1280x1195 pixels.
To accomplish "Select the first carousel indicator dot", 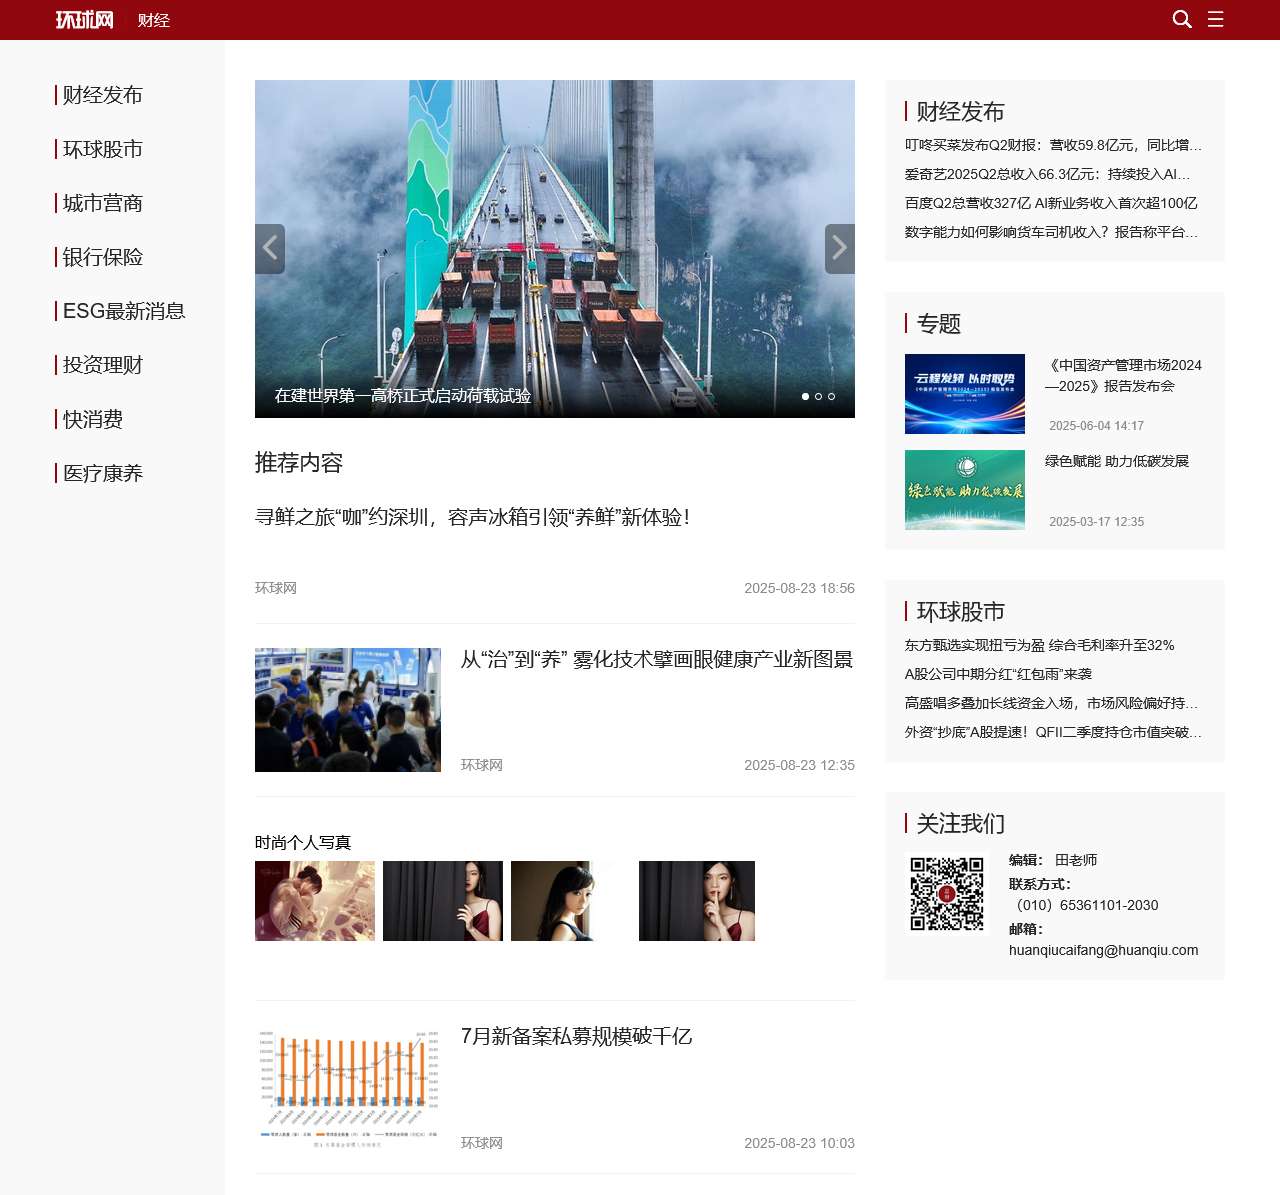I will pos(804,396).
